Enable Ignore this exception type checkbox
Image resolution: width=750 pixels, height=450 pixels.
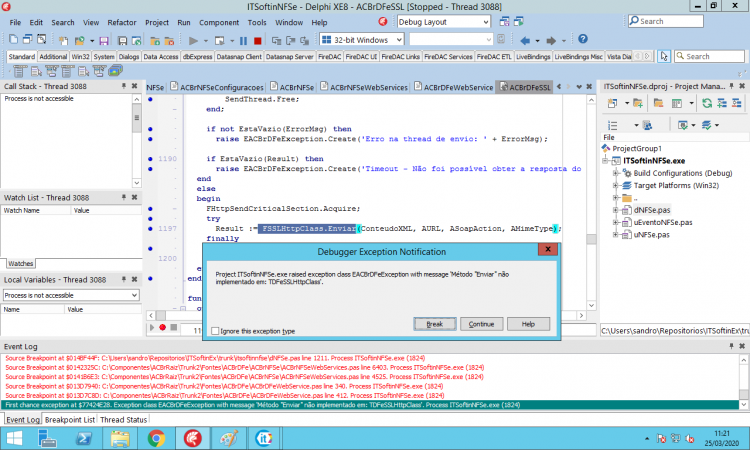pos(215,331)
